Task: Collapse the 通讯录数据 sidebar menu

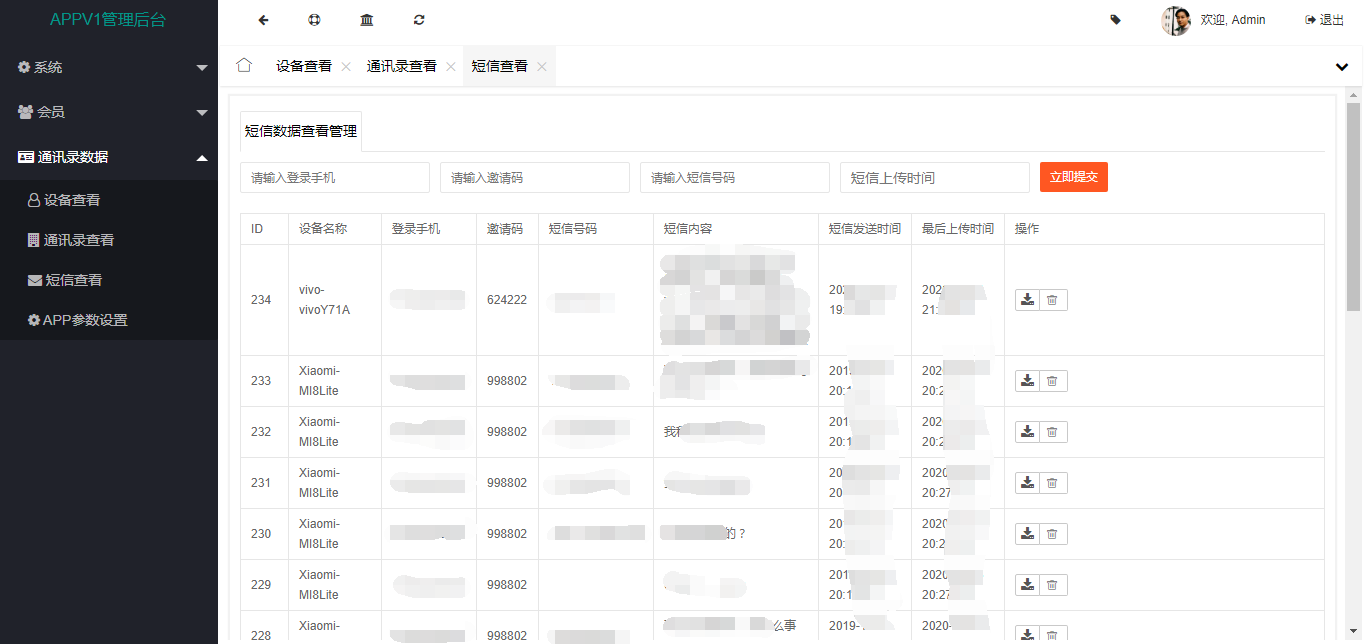Action: click(x=109, y=157)
